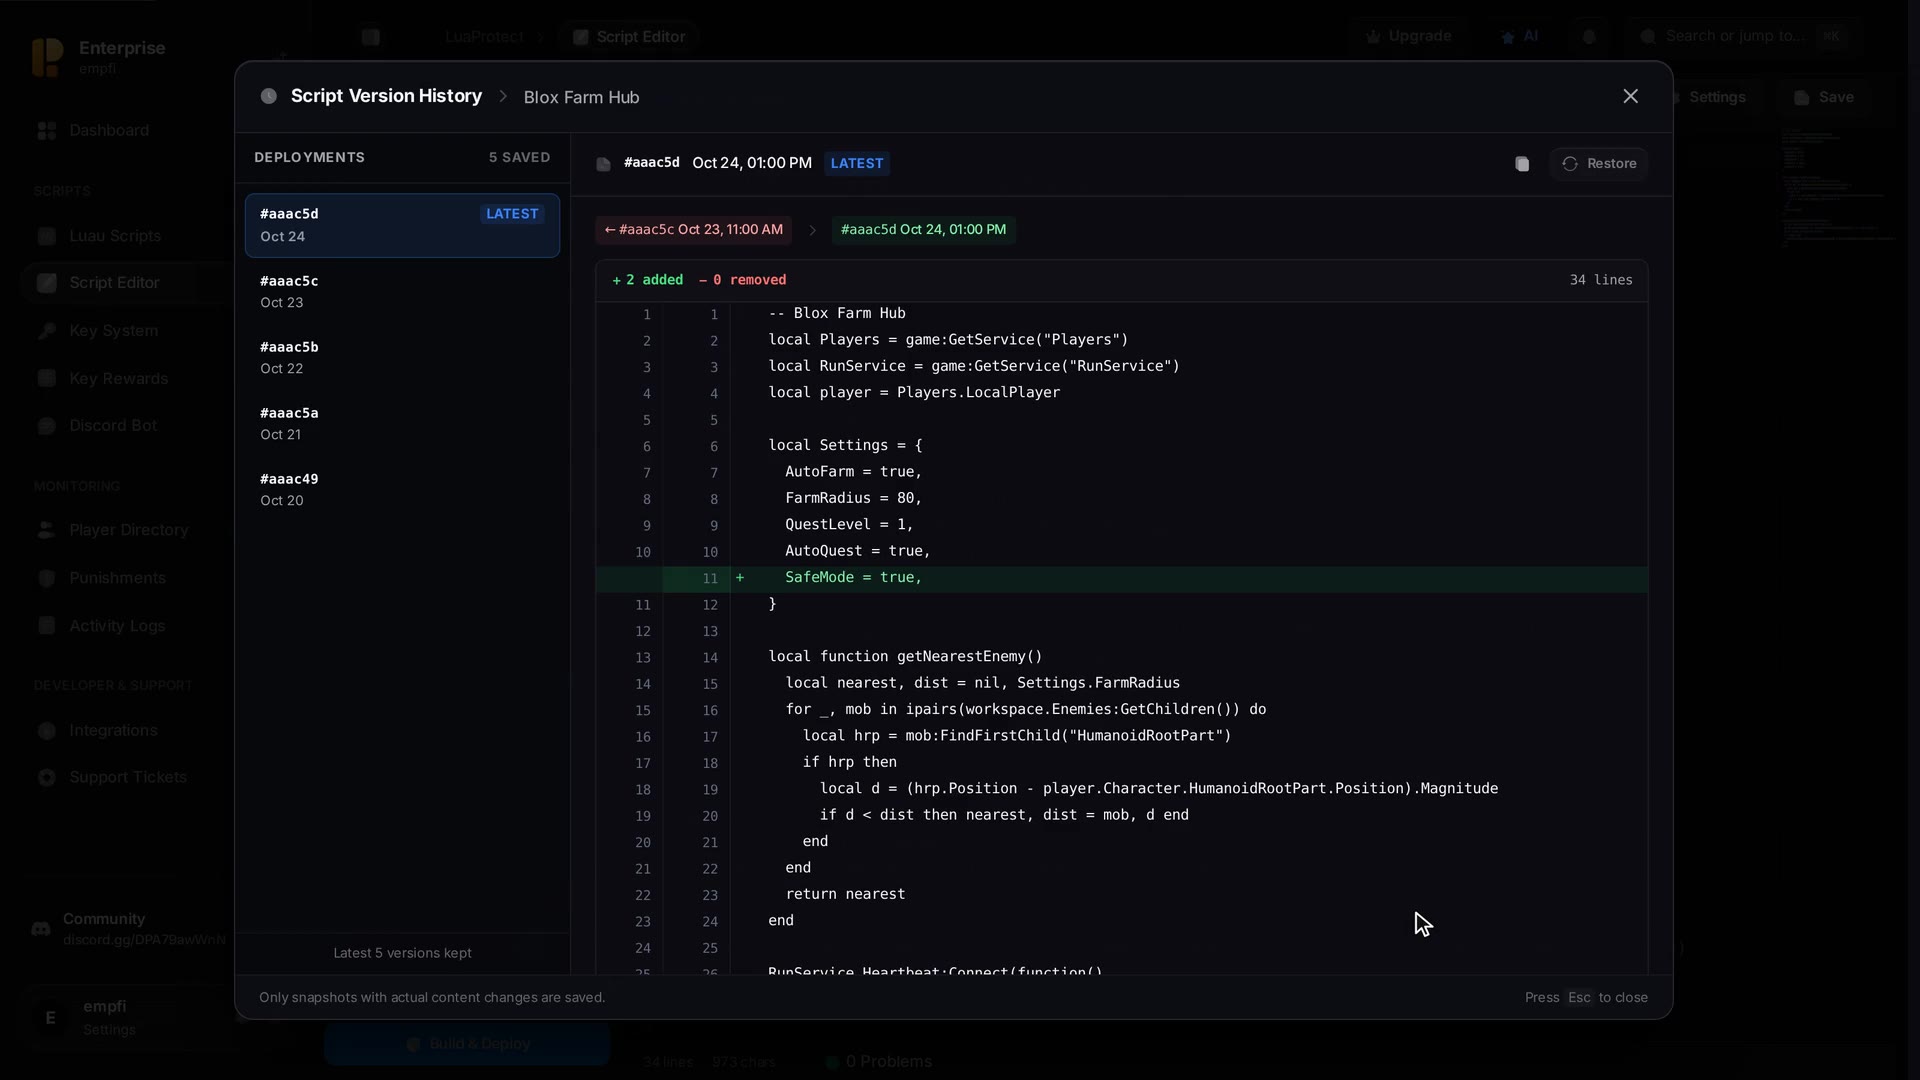This screenshot has height=1080, width=1920.
Task: Click the '– 0 removed' diff summary
Action: (742, 280)
